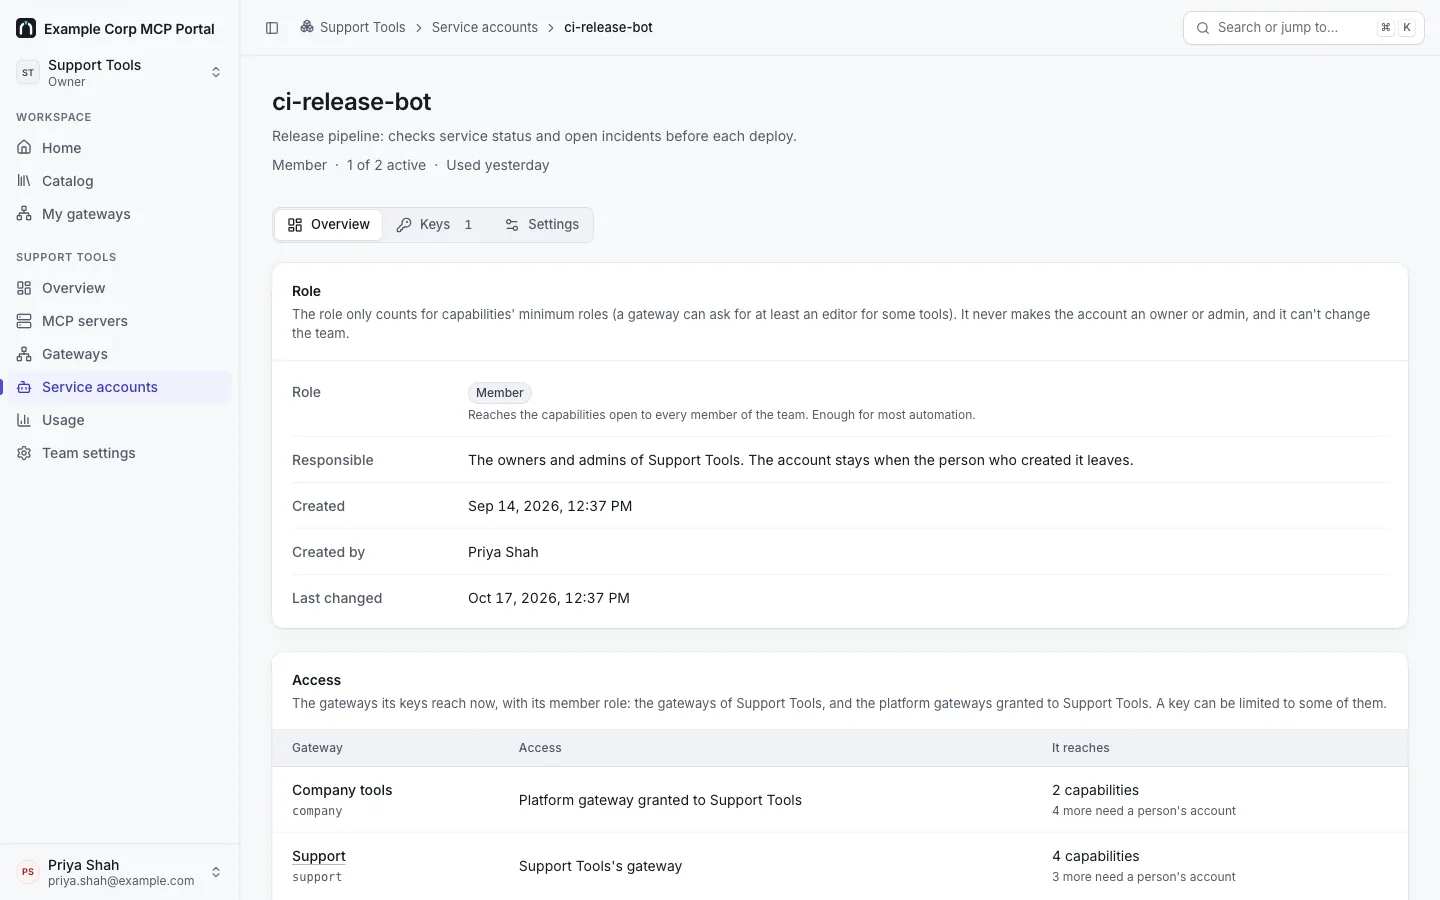1440x900 pixels.
Task: Click the '4 capabilities' cell
Action: [1095, 856]
